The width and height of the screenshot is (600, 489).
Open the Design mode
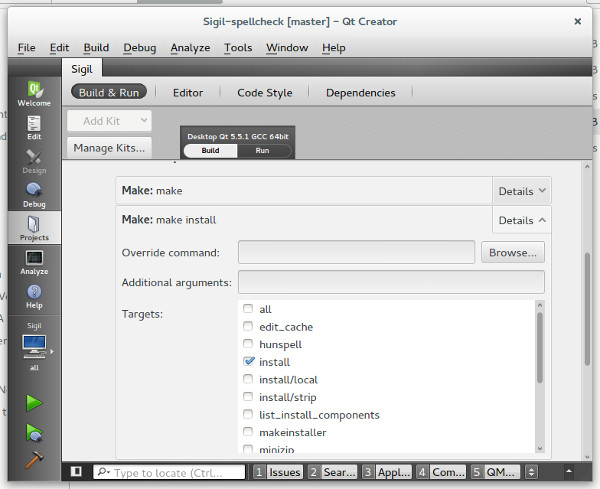click(34, 161)
